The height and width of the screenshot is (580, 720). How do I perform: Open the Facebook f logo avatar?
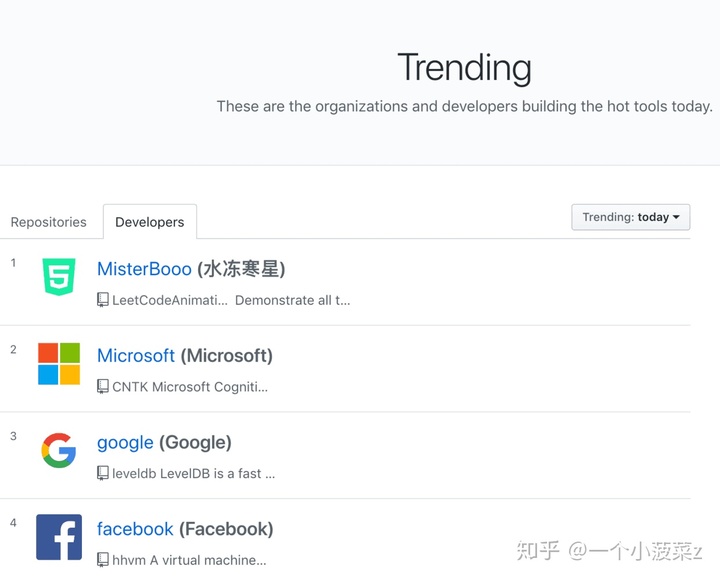coord(59,537)
